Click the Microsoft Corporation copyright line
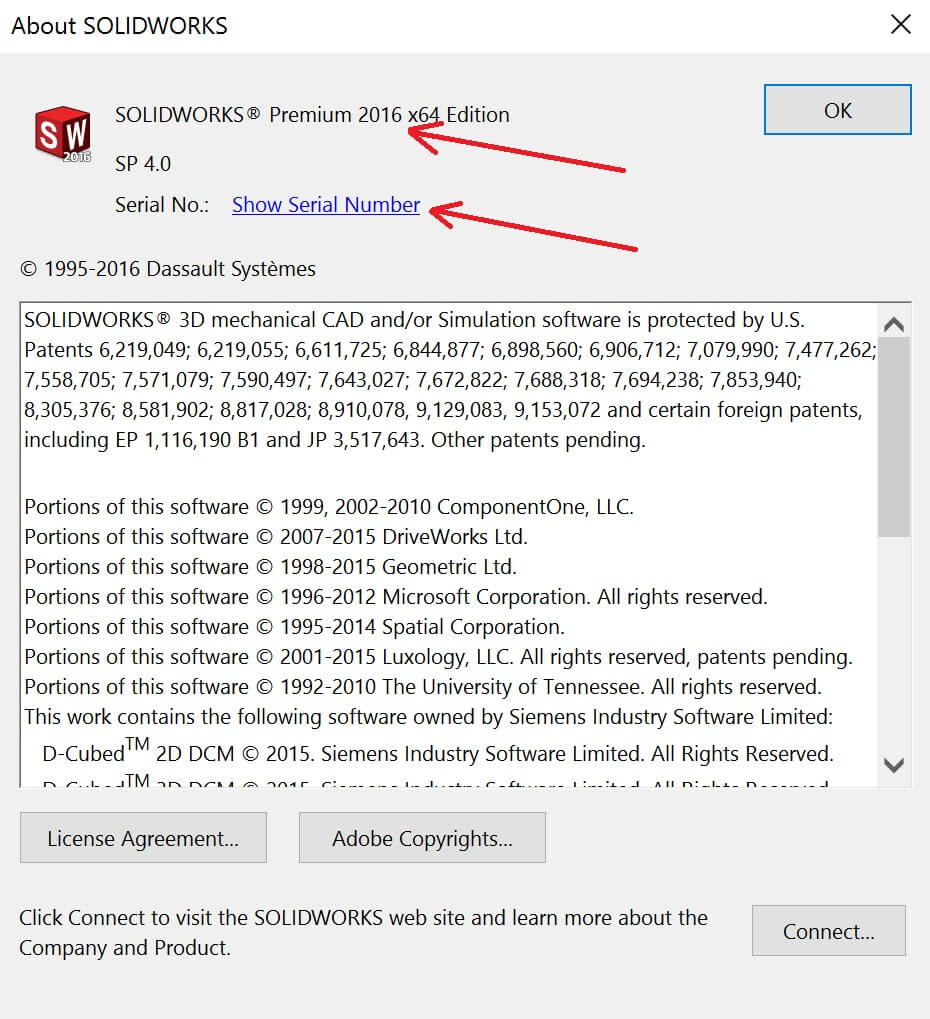 point(396,597)
